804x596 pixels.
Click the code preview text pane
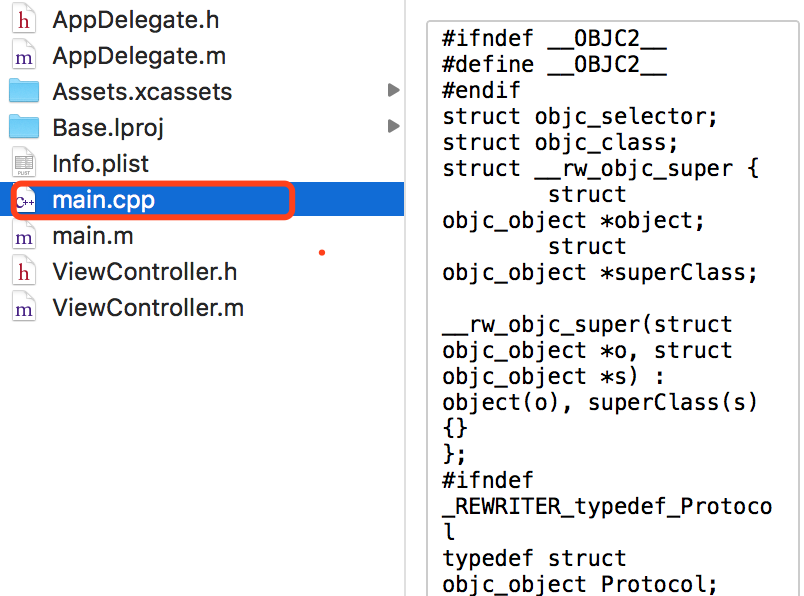point(613,309)
